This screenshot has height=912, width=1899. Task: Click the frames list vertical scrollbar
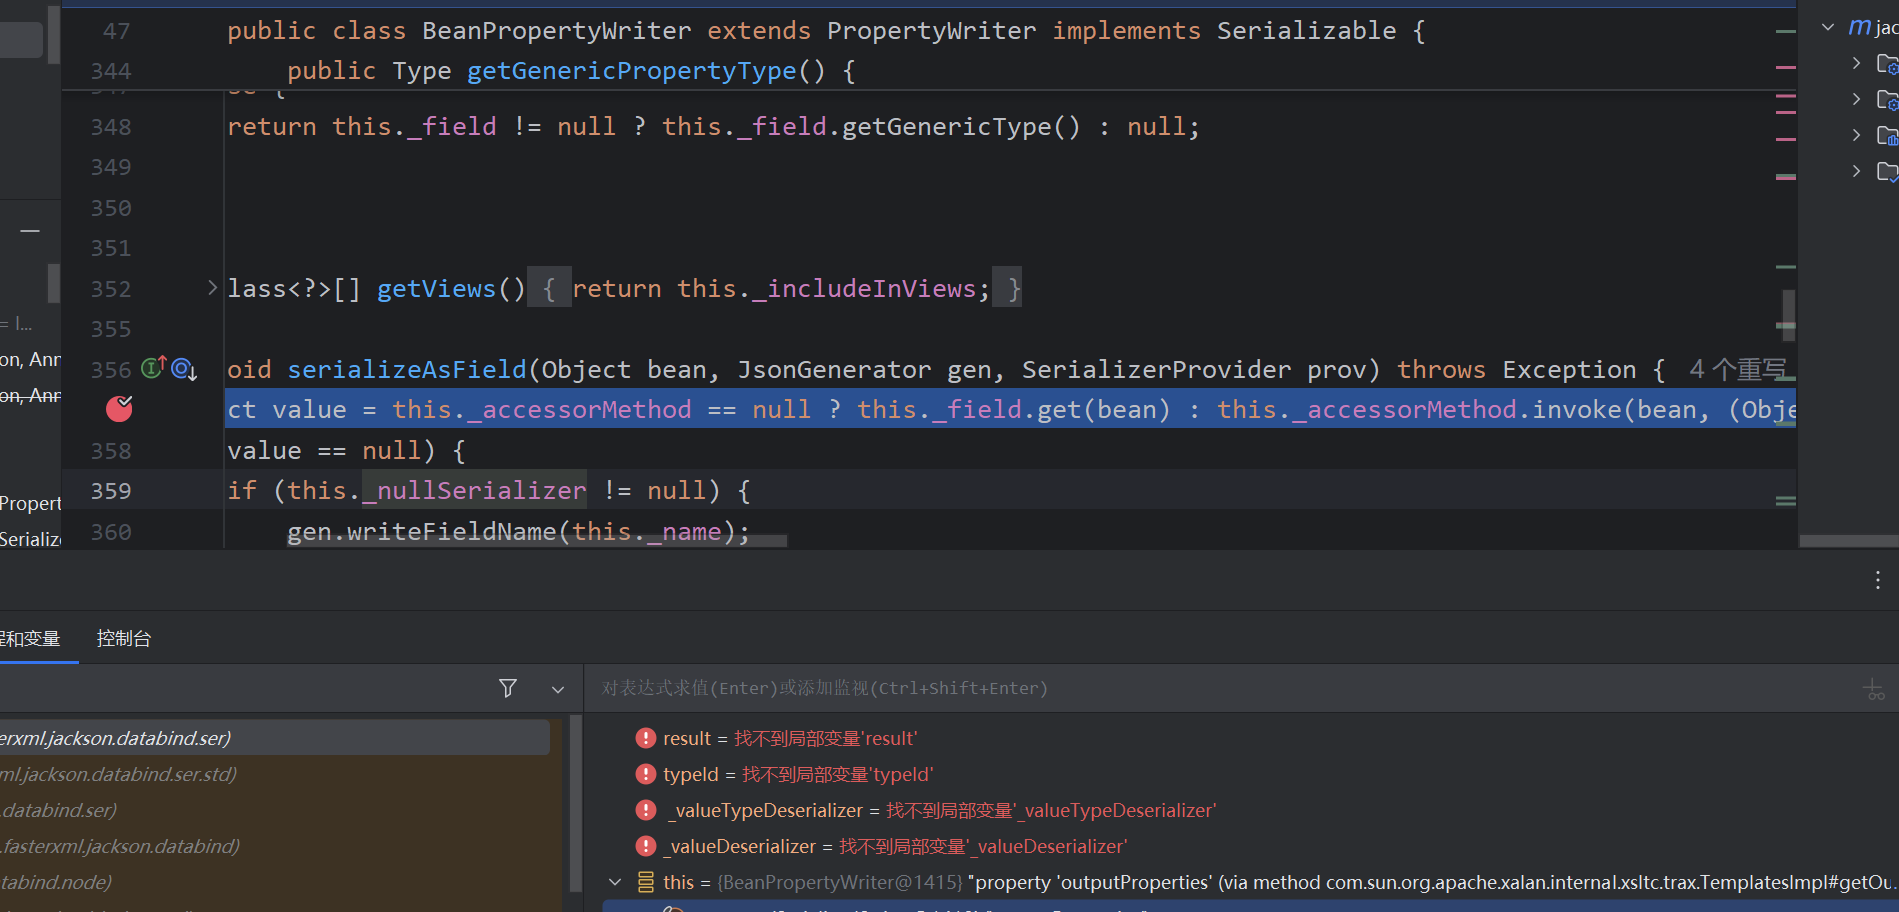click(575, 803)
